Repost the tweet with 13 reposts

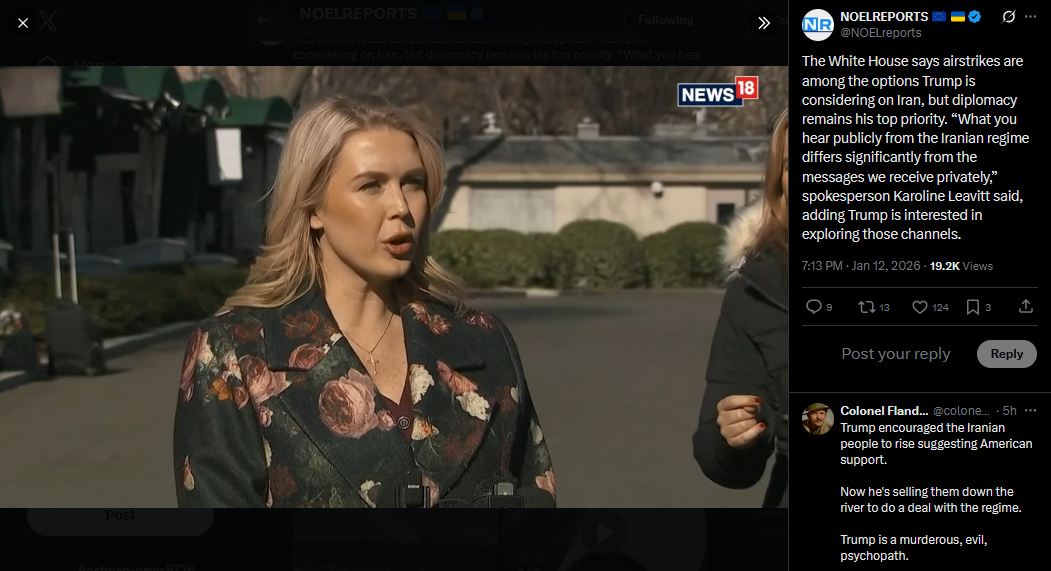point(873,307)
